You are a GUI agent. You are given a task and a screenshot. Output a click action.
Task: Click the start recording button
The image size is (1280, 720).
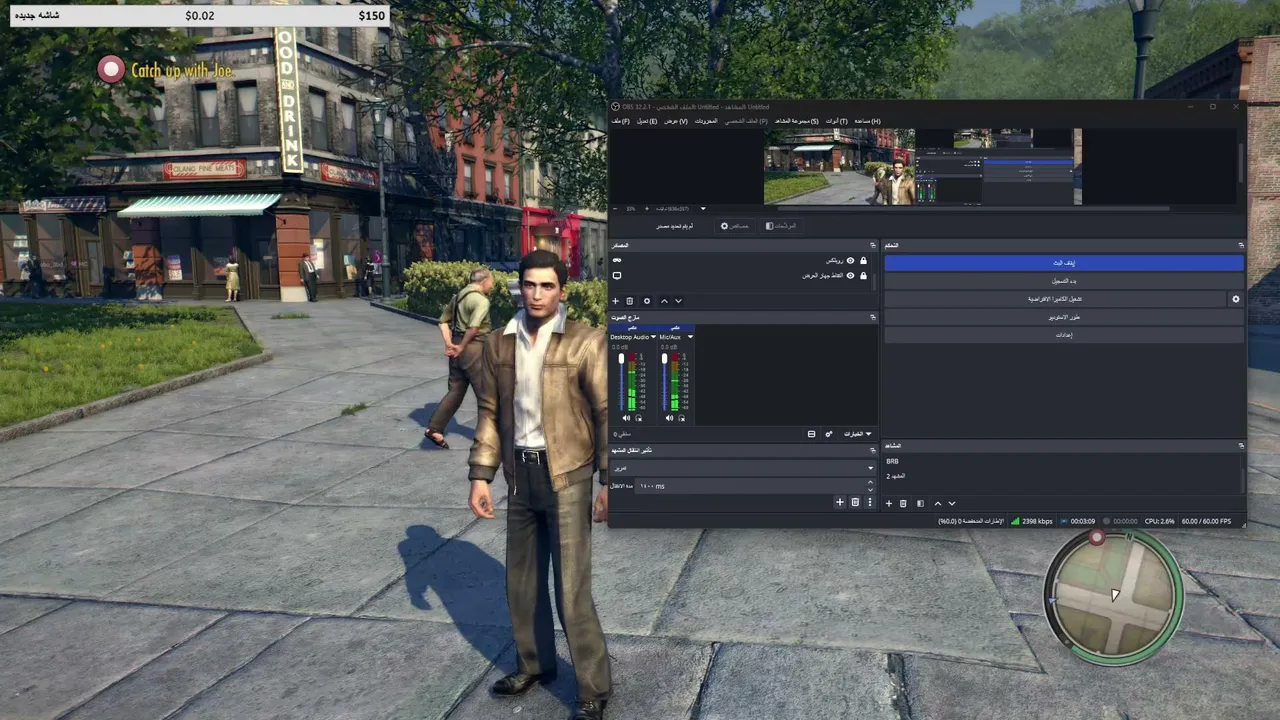1064,281
